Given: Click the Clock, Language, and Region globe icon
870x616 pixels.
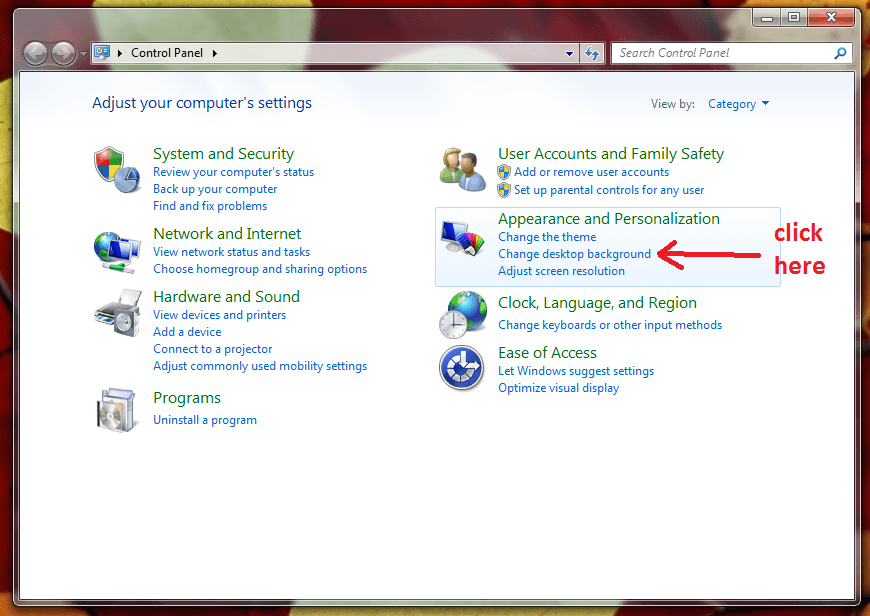Looking at the screenshot, I should pyautogui.click(x=462, y=313).
